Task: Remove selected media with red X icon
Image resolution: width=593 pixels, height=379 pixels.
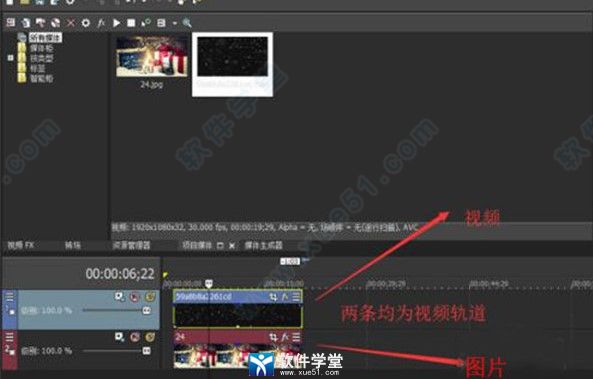Action: [x=71, y=23]
